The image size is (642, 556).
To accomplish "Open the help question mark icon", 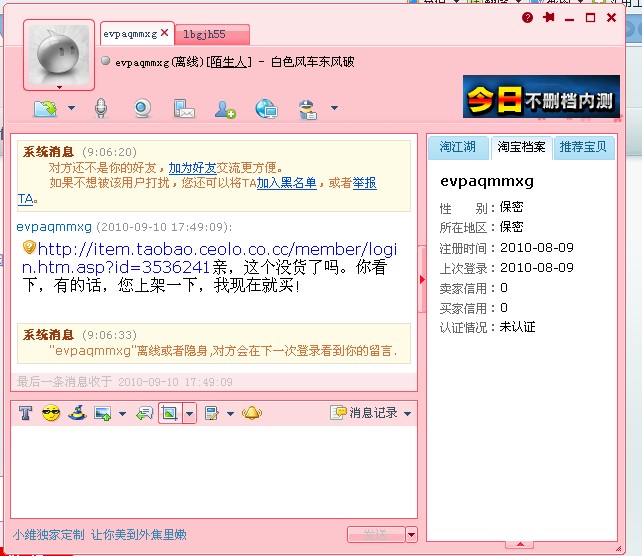I will click(x=527, y=17).
